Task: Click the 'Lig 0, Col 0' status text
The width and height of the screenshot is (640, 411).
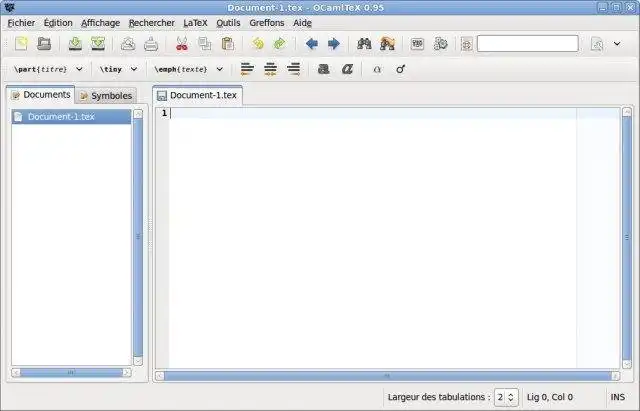Action: (549, 397)
